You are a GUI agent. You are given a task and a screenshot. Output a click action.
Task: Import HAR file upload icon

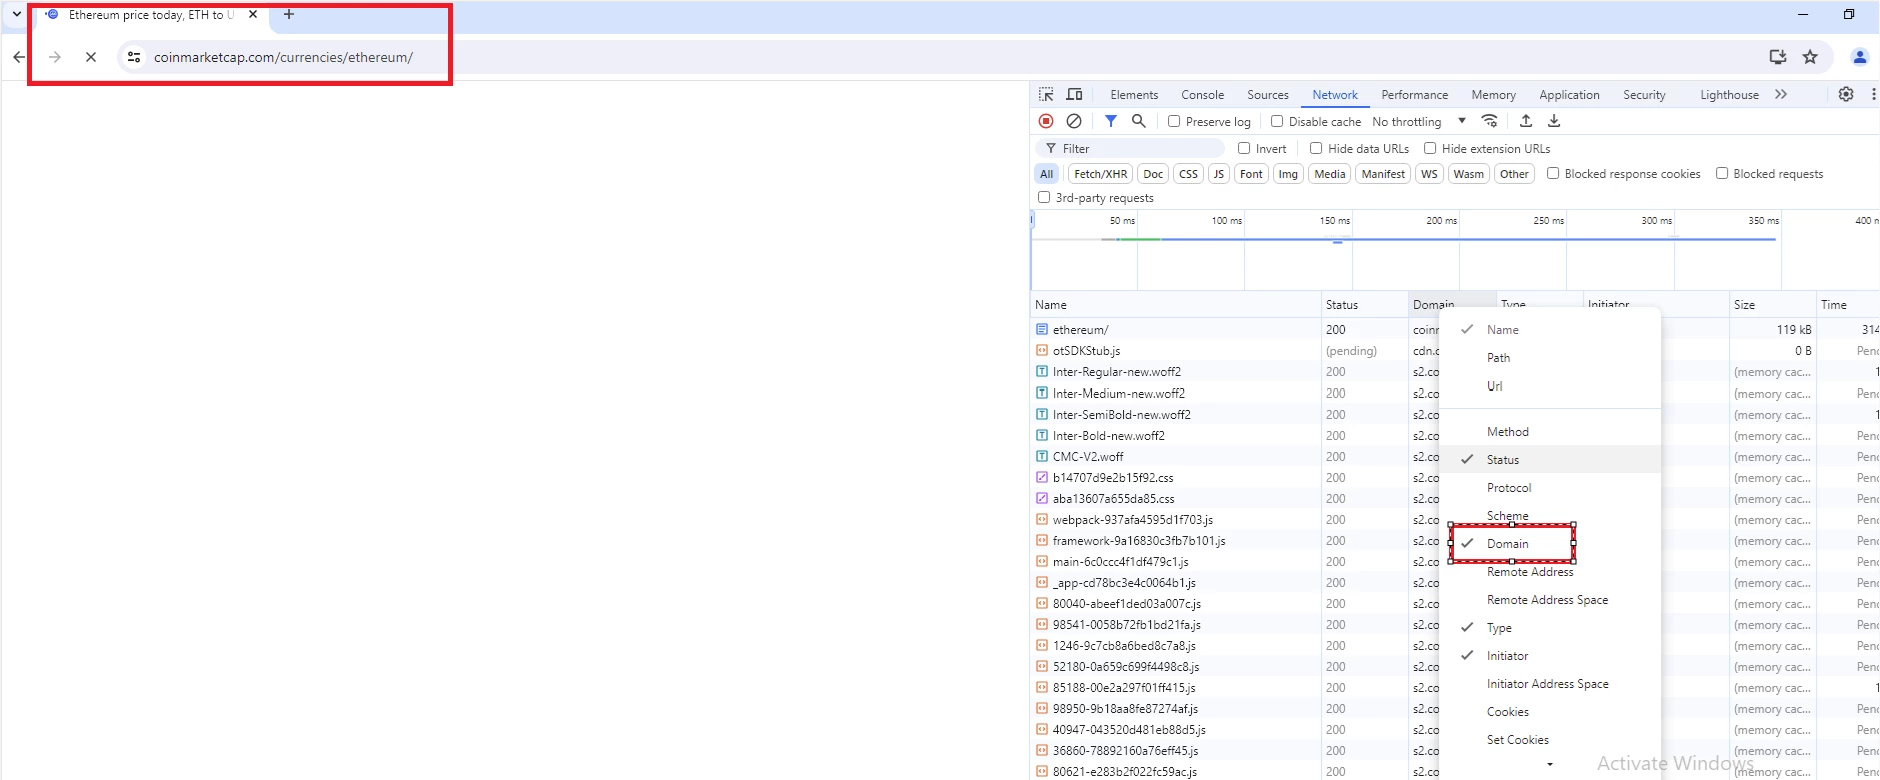pos(1526,121)
